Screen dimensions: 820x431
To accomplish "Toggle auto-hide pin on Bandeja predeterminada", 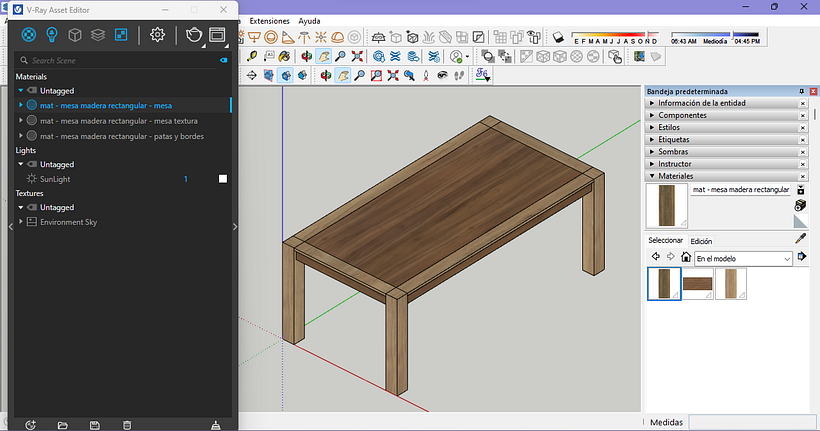I will pos(802,91).
